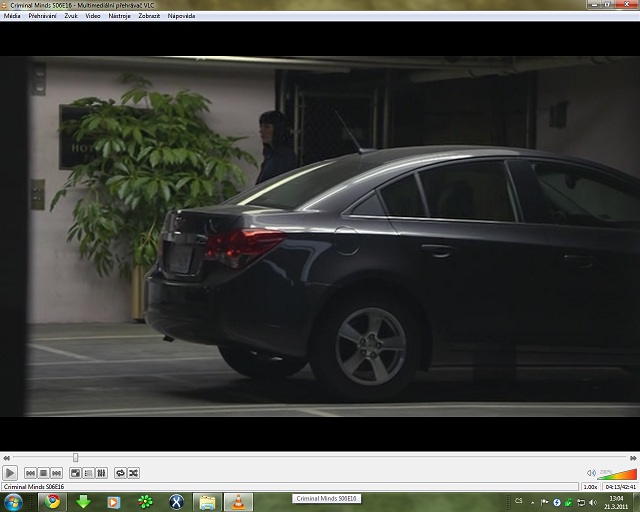Open ICQ green flower icon on taskbar
Image resolution: width=640 pixels, height=512 pixels.
[145, 502]
